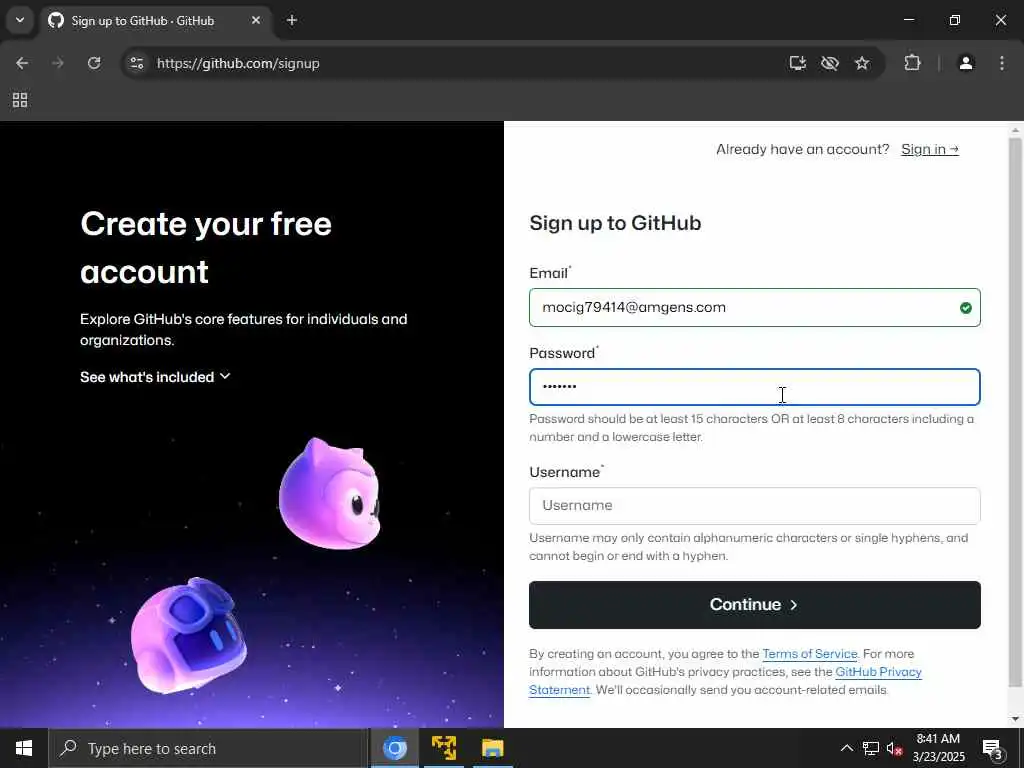
Task: Open the browser profile icon
Action: point(966,63)
